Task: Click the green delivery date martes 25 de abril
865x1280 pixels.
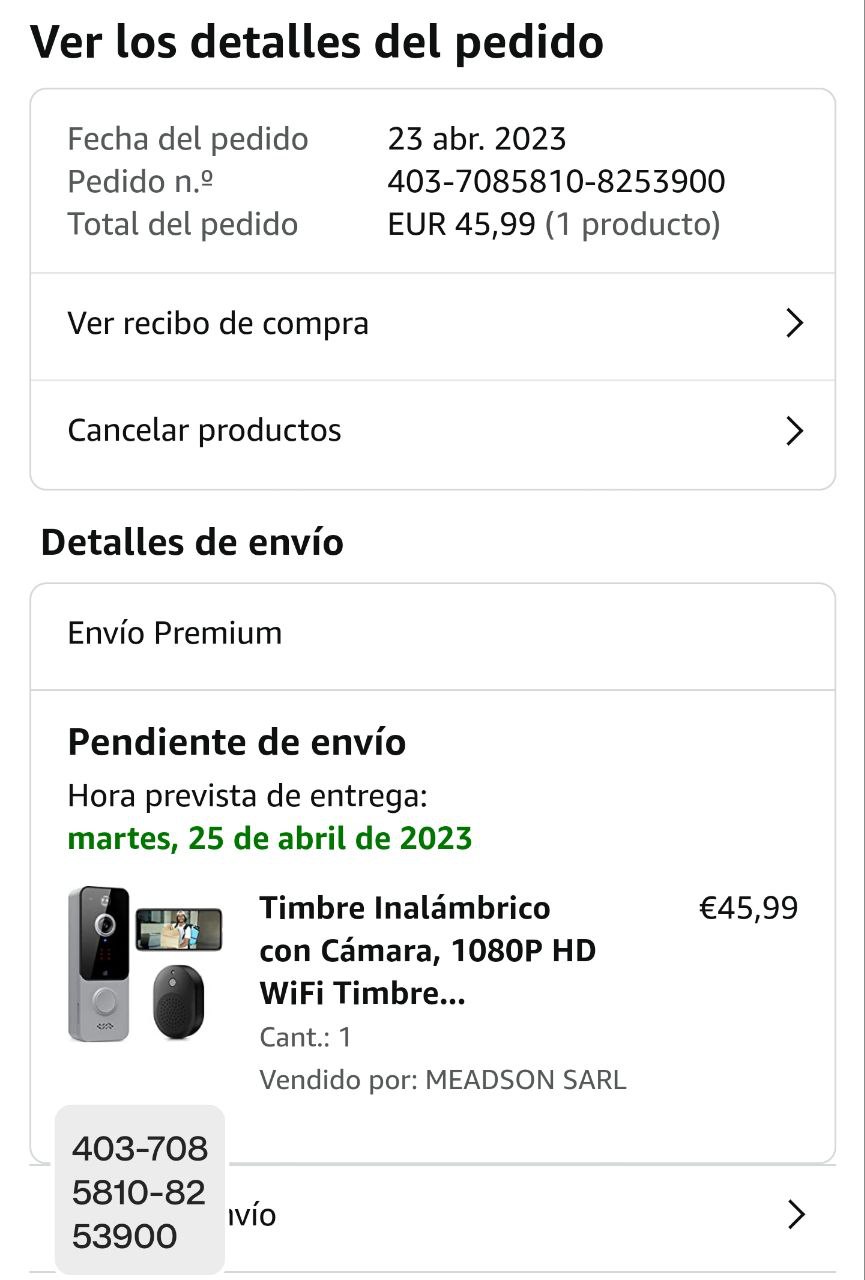Action: coord(270,838)
